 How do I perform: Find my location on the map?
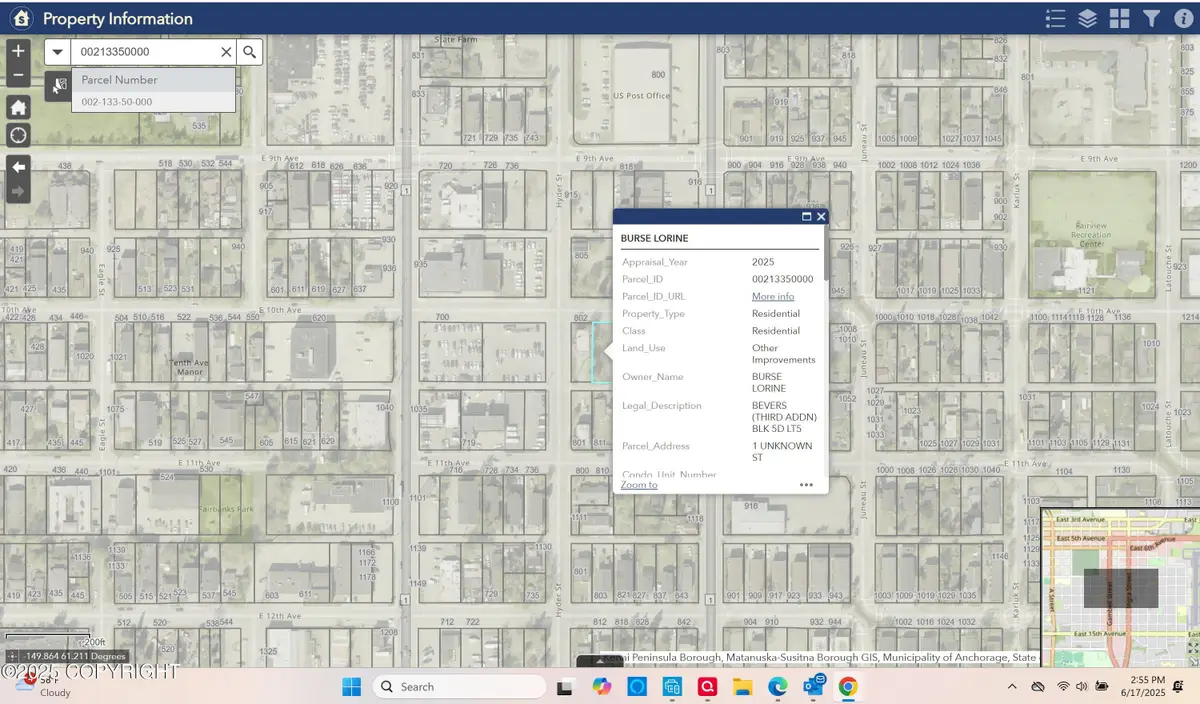18,135
